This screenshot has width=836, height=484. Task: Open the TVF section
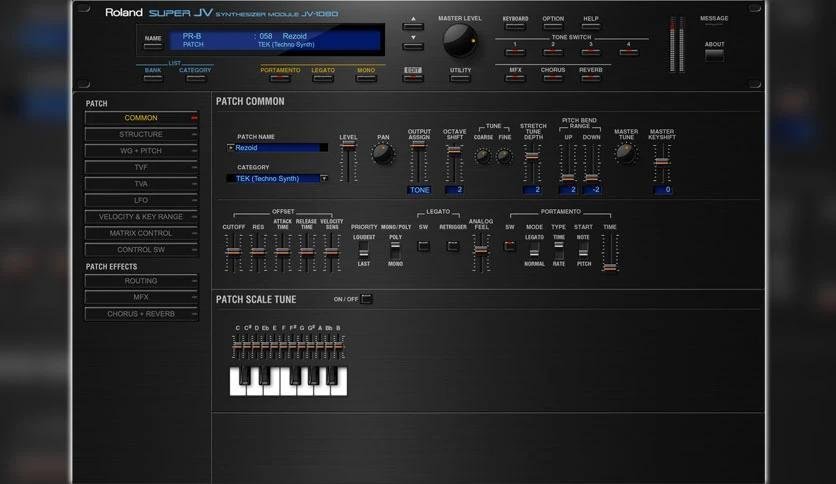click(141, 167)
